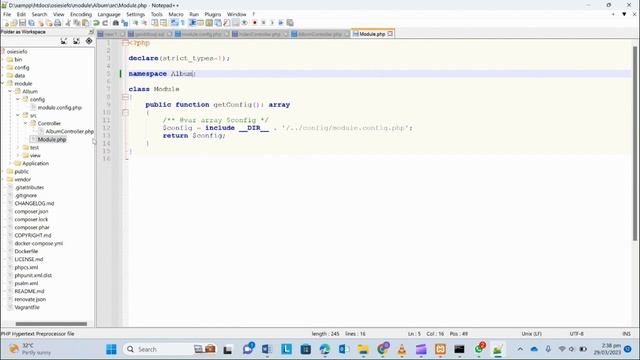Screen dimensions: 640x360
Task: Open the Language menu
Action: pos(109,14)
